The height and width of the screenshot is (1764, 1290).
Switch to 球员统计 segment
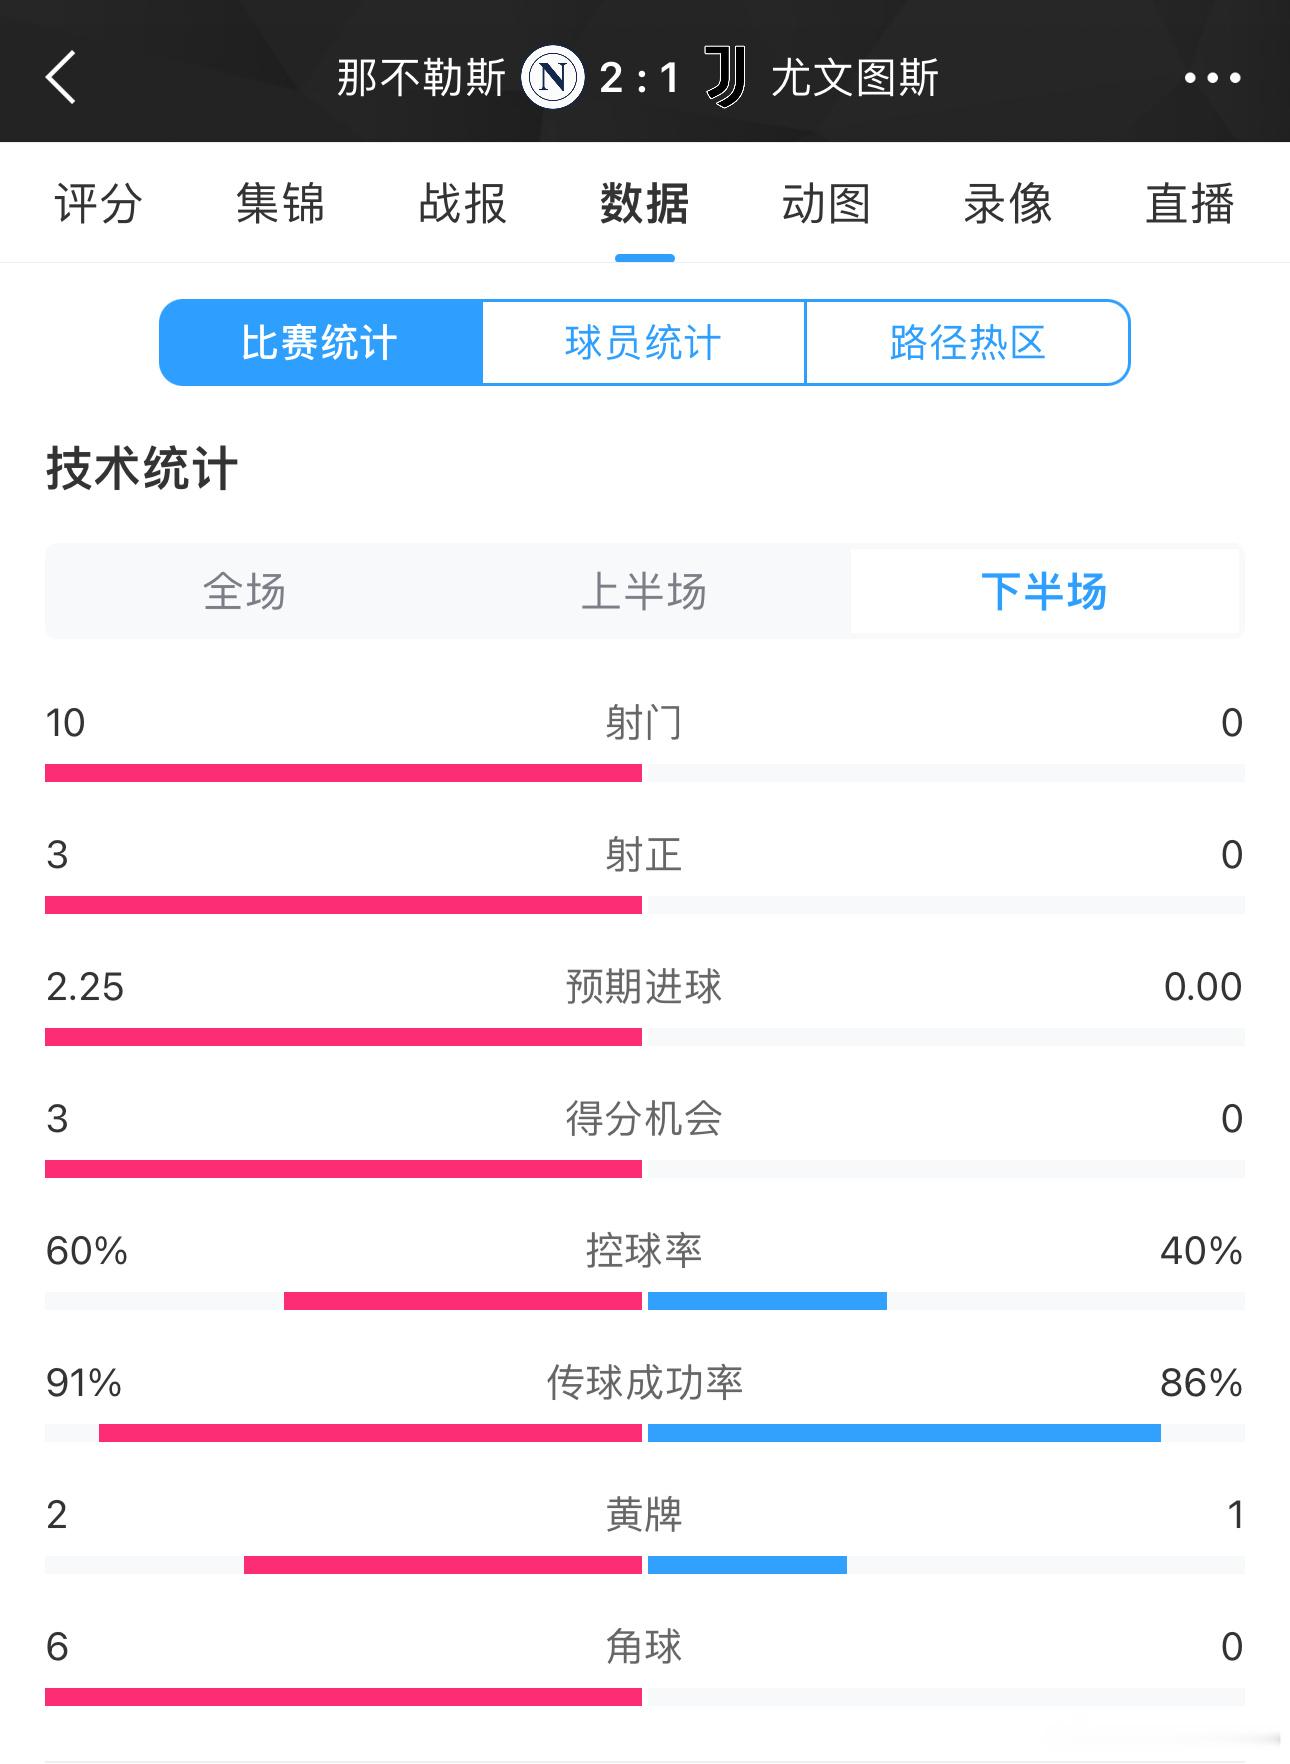click(643, 342)
